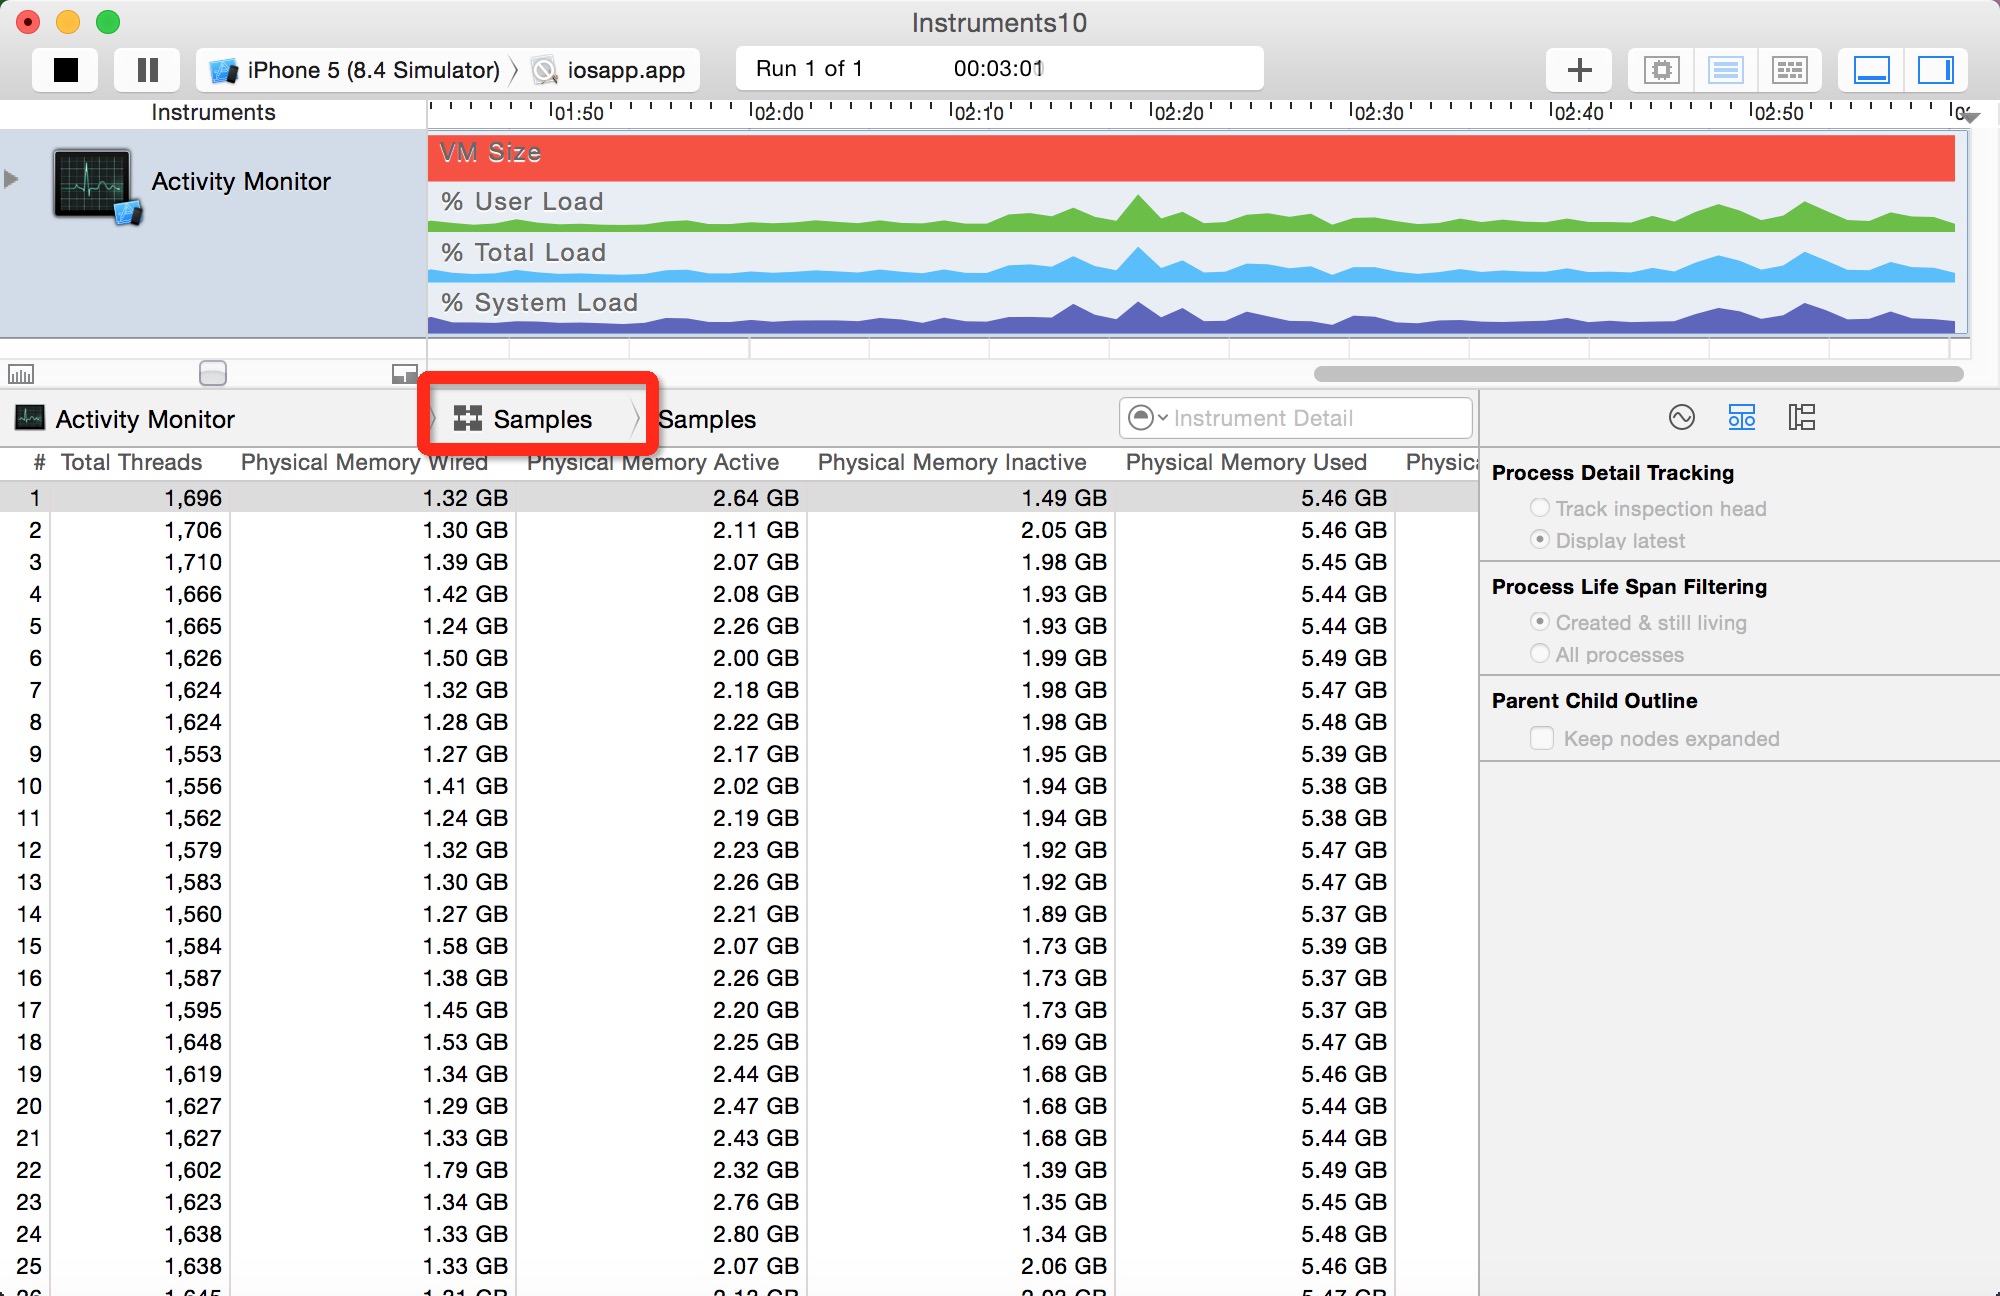Viewport: 2000px width, 1296px height.
Task: Select sample row 15 with 1,584 threads
Action: [739, 946]
